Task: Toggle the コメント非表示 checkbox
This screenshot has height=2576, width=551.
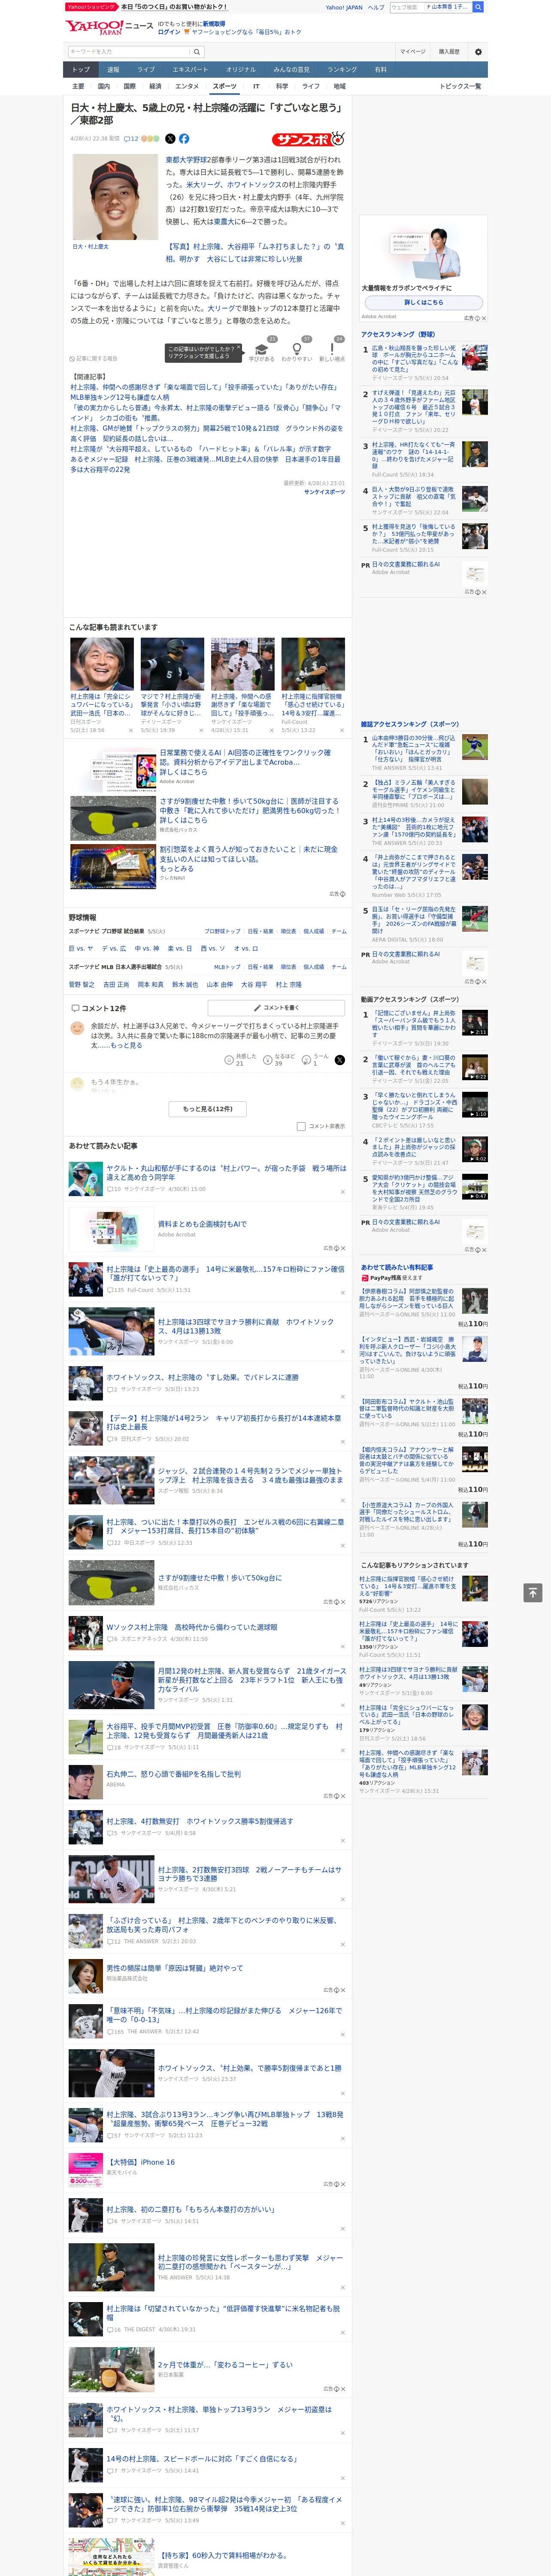Action: point(301,1126)
